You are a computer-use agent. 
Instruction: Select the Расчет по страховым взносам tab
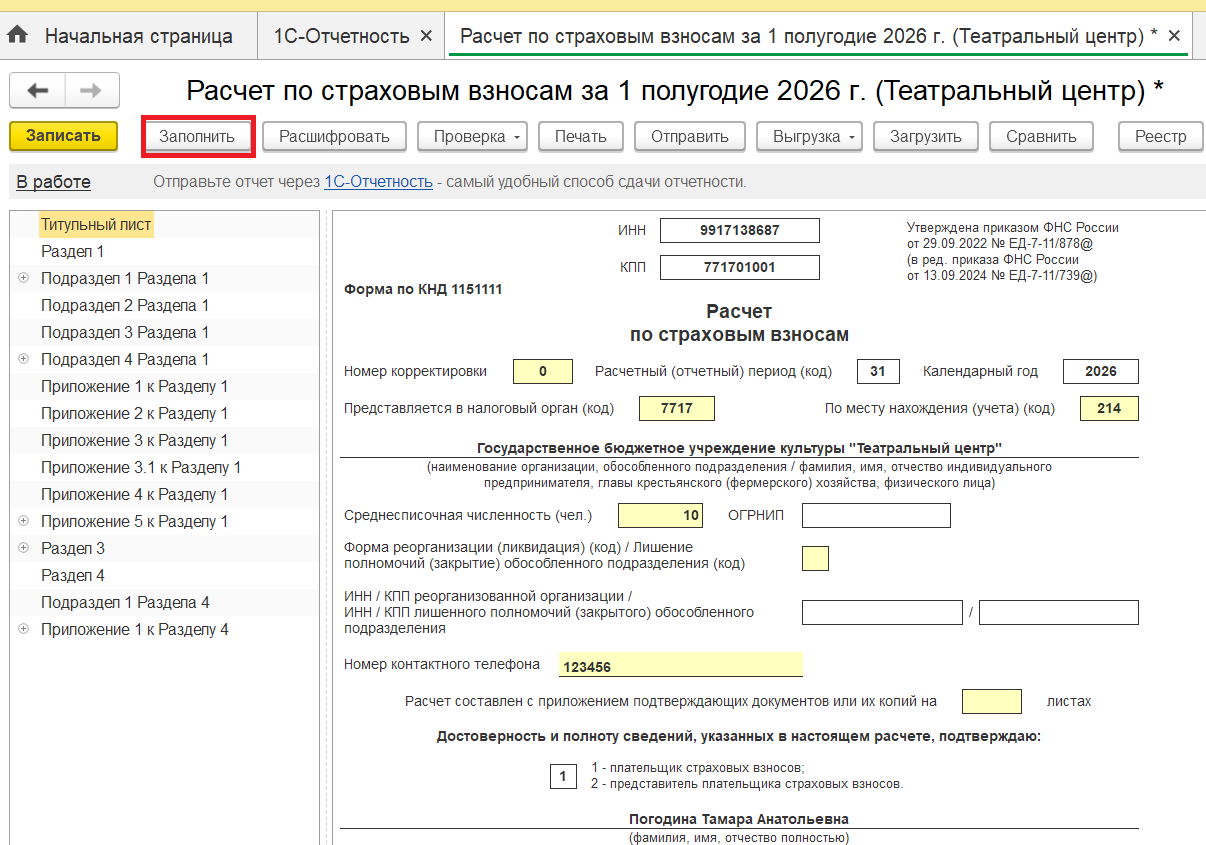pos(808,36)
